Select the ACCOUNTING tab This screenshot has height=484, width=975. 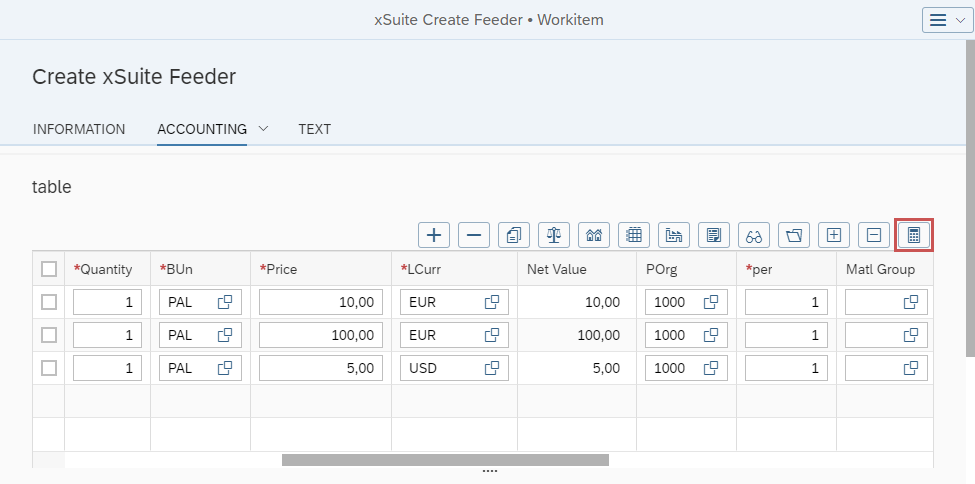coord(202,129)
